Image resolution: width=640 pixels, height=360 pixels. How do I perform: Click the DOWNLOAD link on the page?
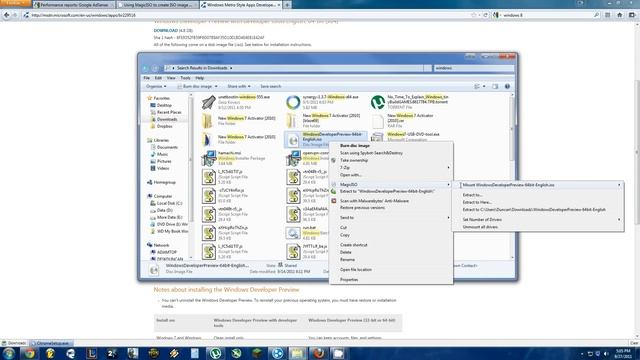tap(166, 31)
